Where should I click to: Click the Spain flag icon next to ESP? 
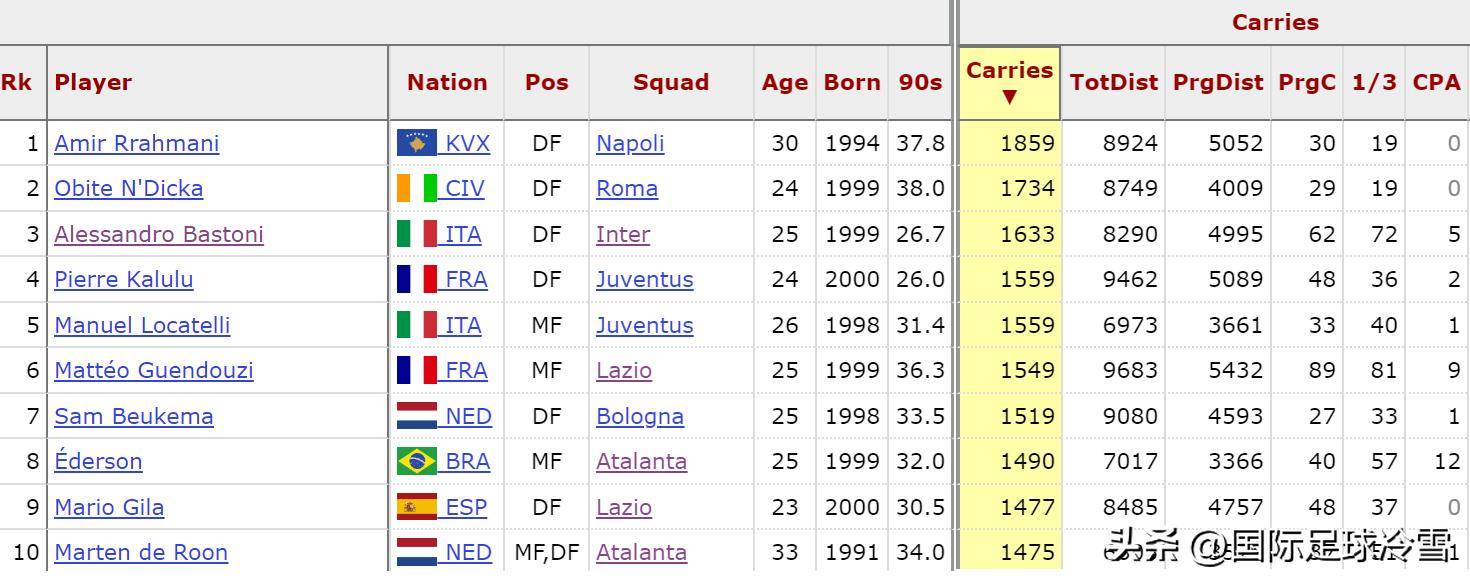pyautogui.click(x=417, y=507)
